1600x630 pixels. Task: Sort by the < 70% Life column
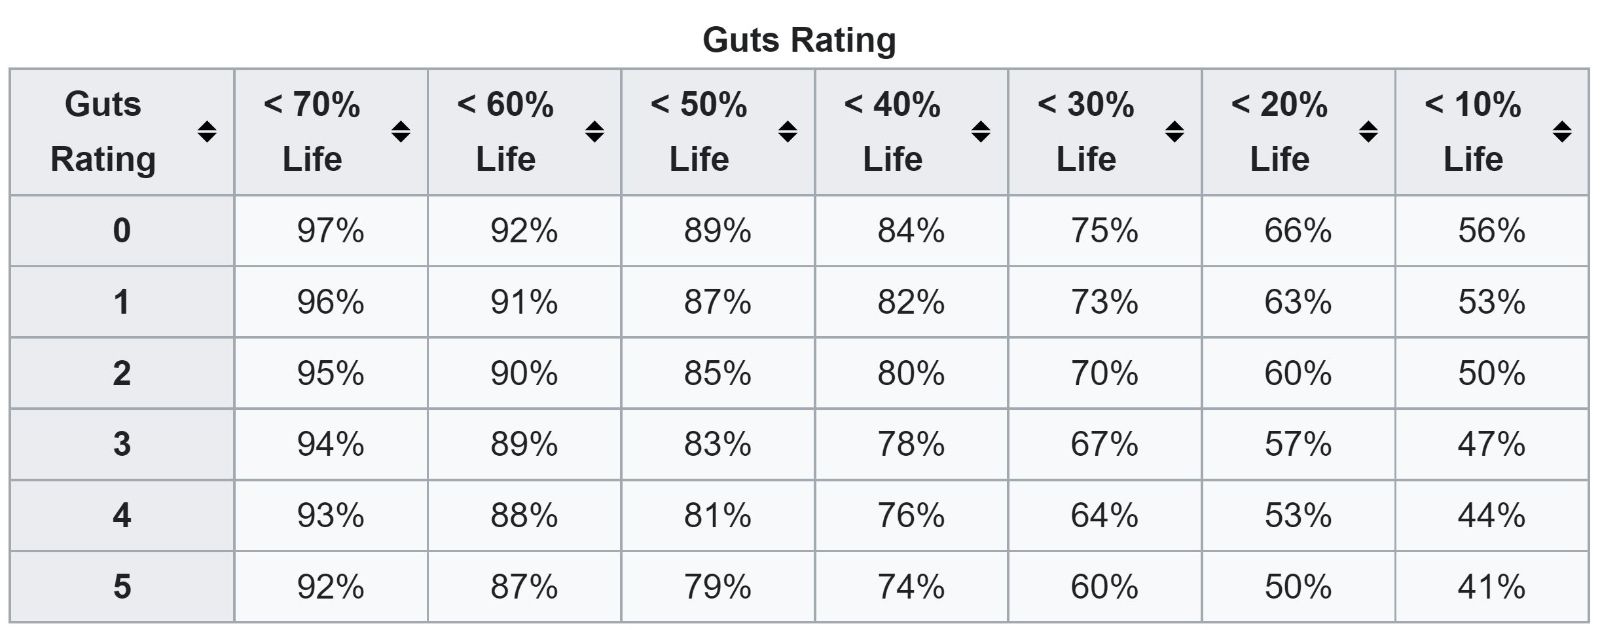click(x=400, y=132)
